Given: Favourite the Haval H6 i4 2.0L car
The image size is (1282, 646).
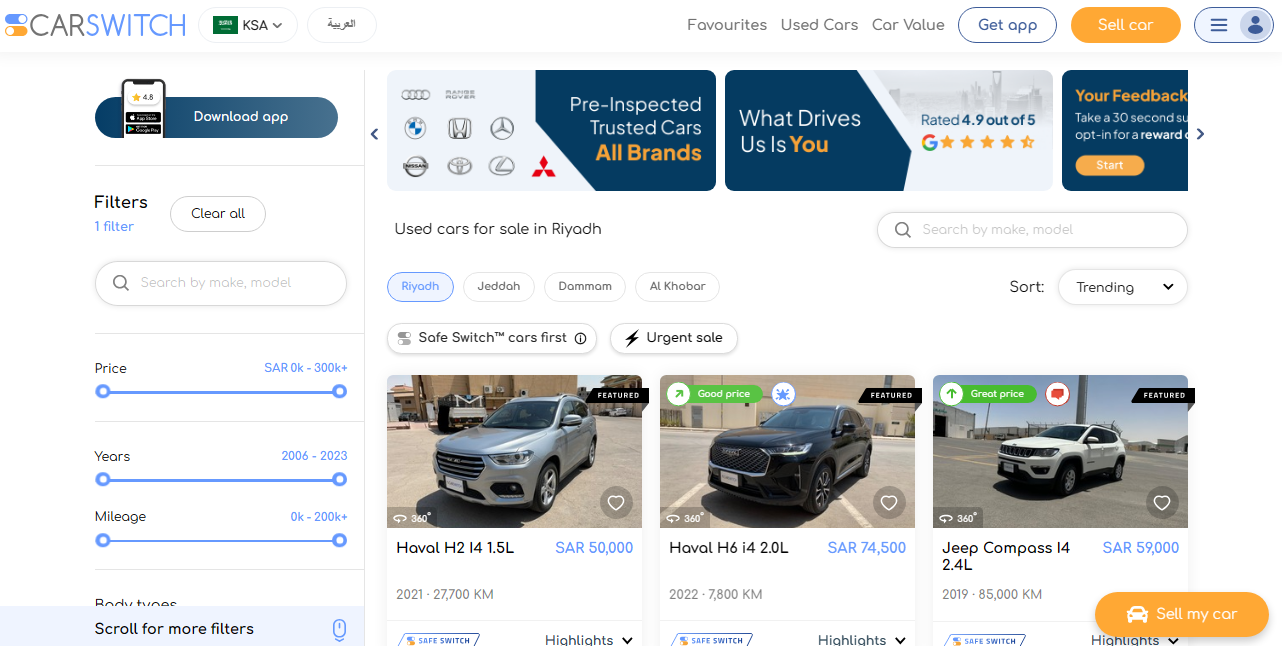Looking at the screenshot, I should (x=889, y=503).
